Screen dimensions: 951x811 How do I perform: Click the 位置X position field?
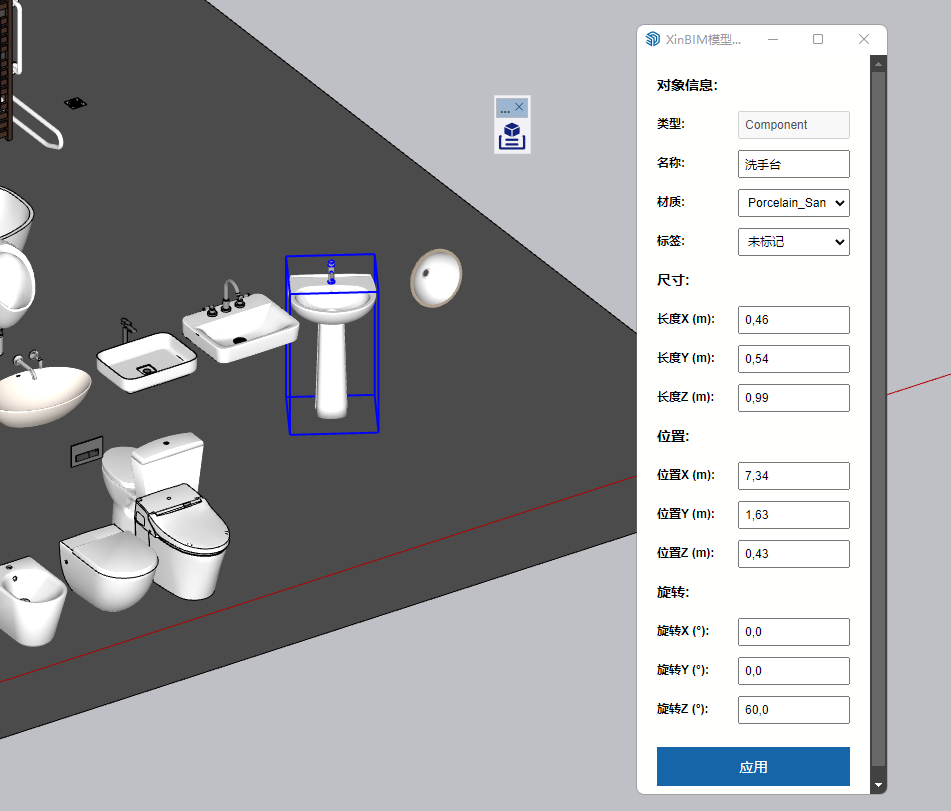coord(793,476)
